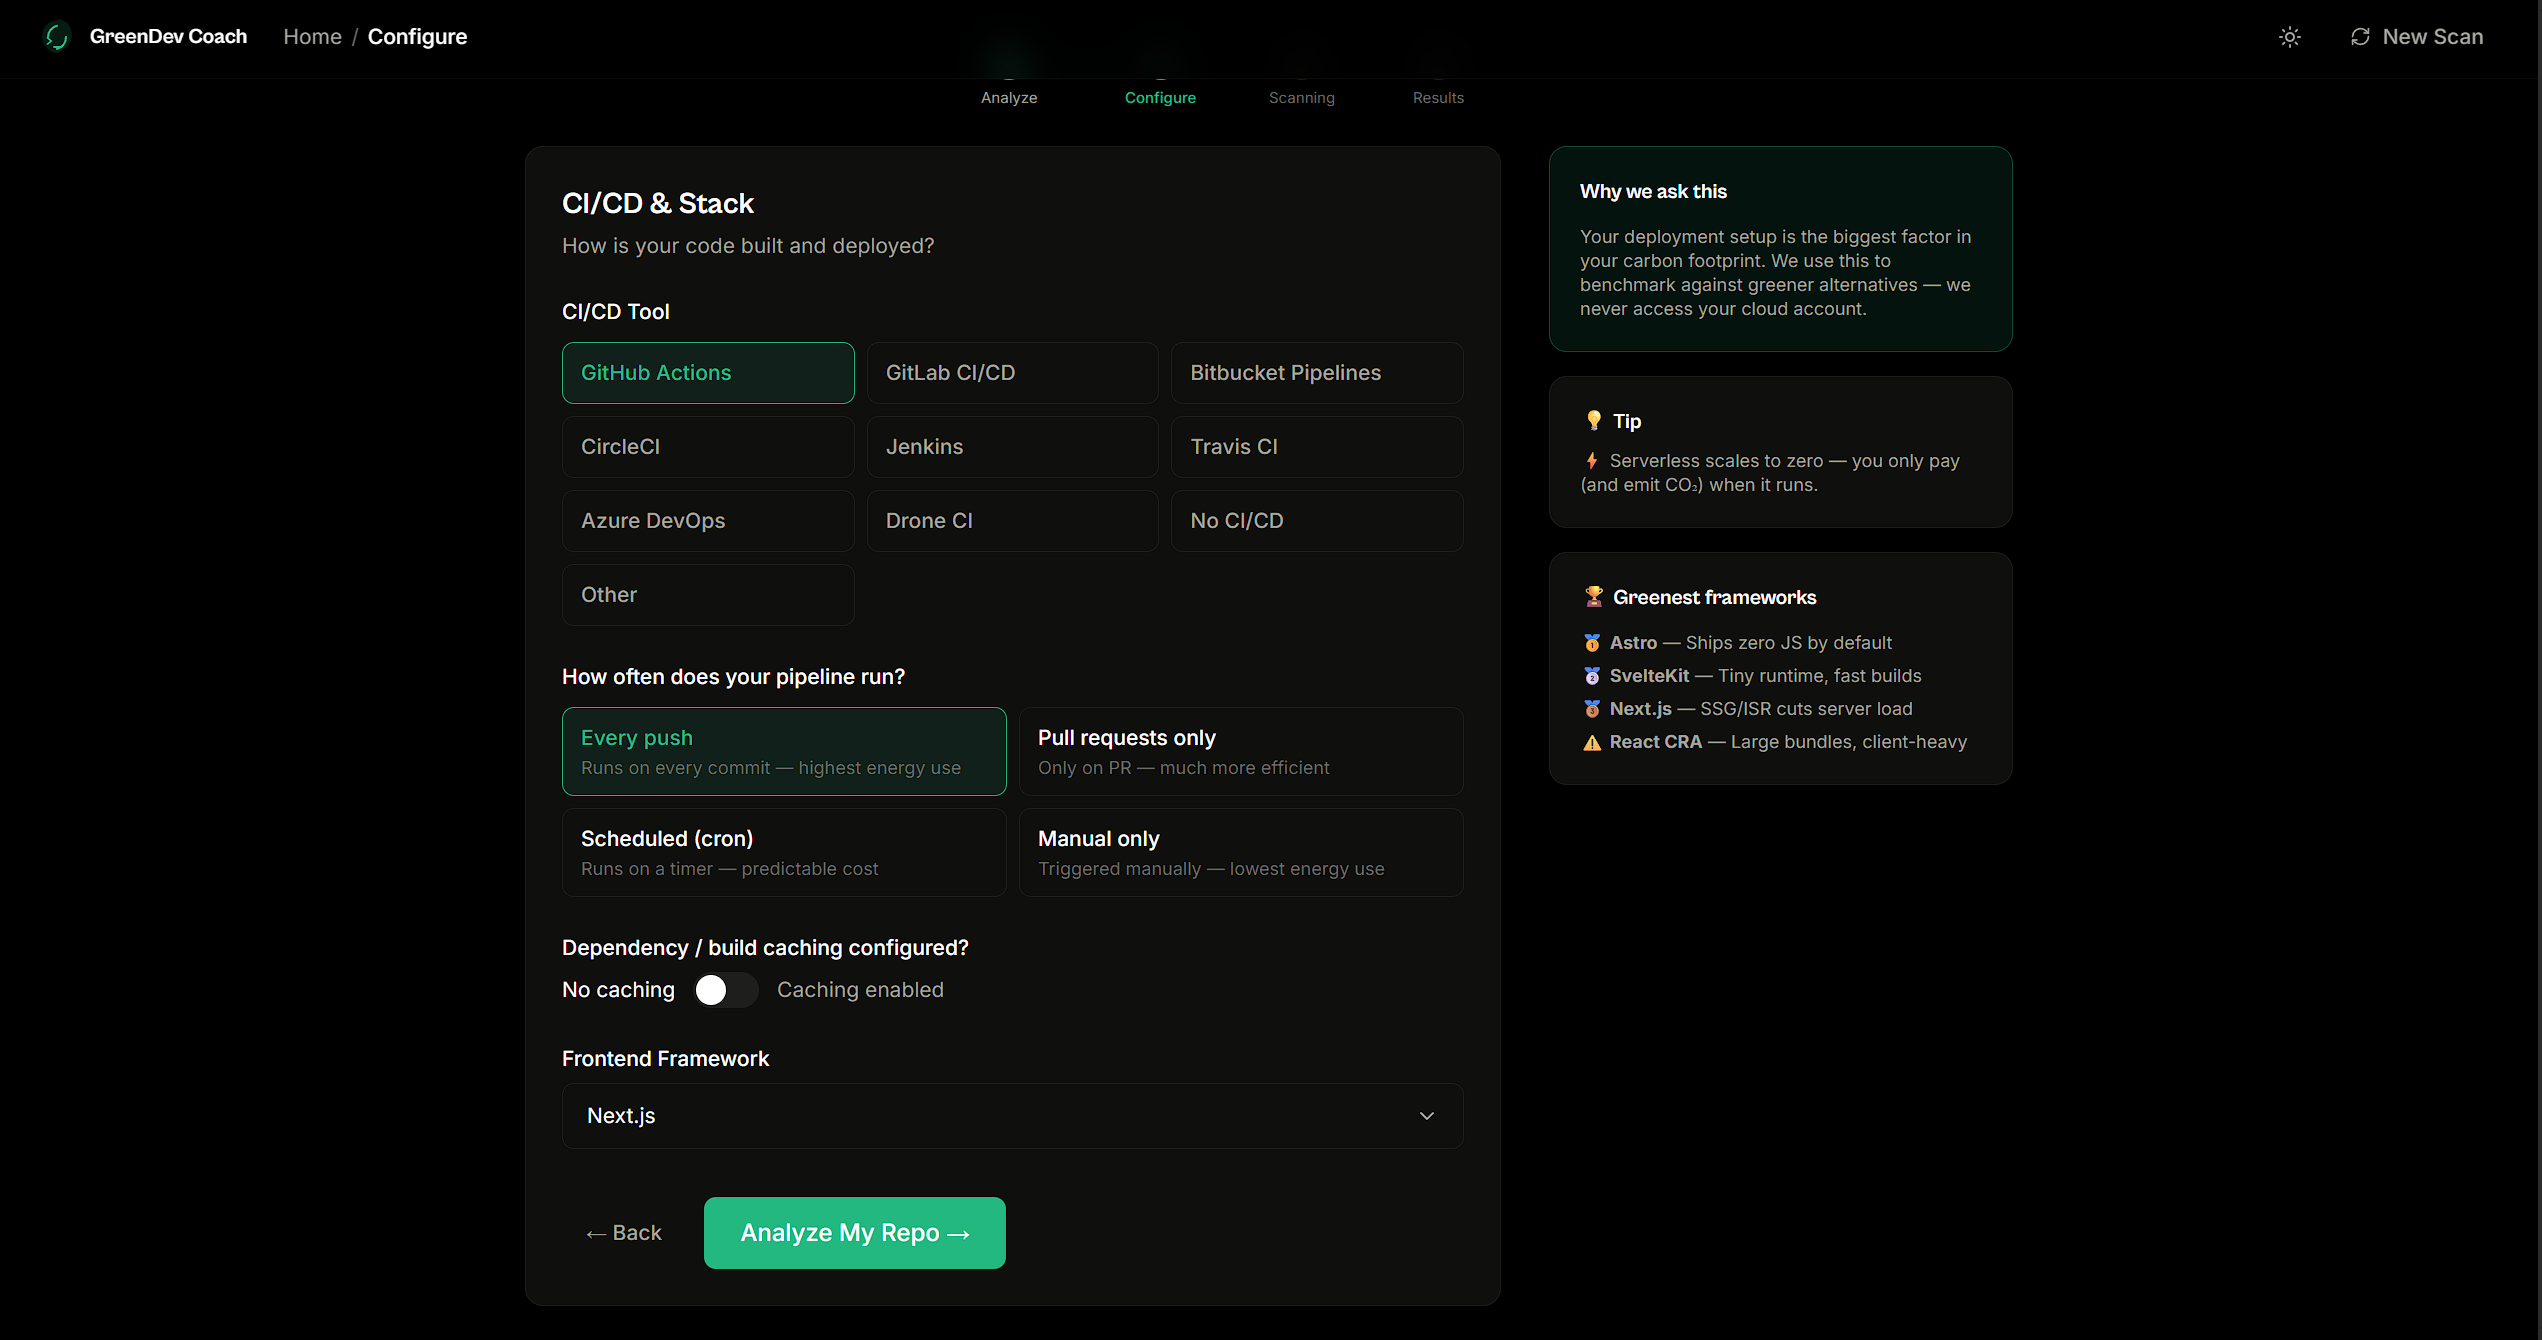Viewport: 2542px width, 1340px height.
Task: Click the GreenDev Coach logo icon
Action: pyautogui.click(x=57, y=37)
